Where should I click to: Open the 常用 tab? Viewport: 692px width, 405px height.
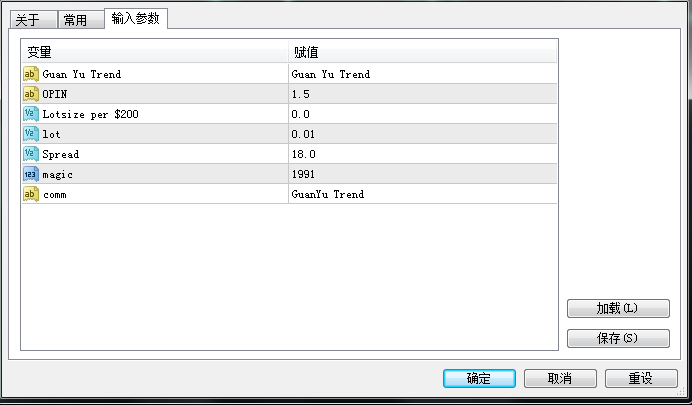(x=75, y=20)
